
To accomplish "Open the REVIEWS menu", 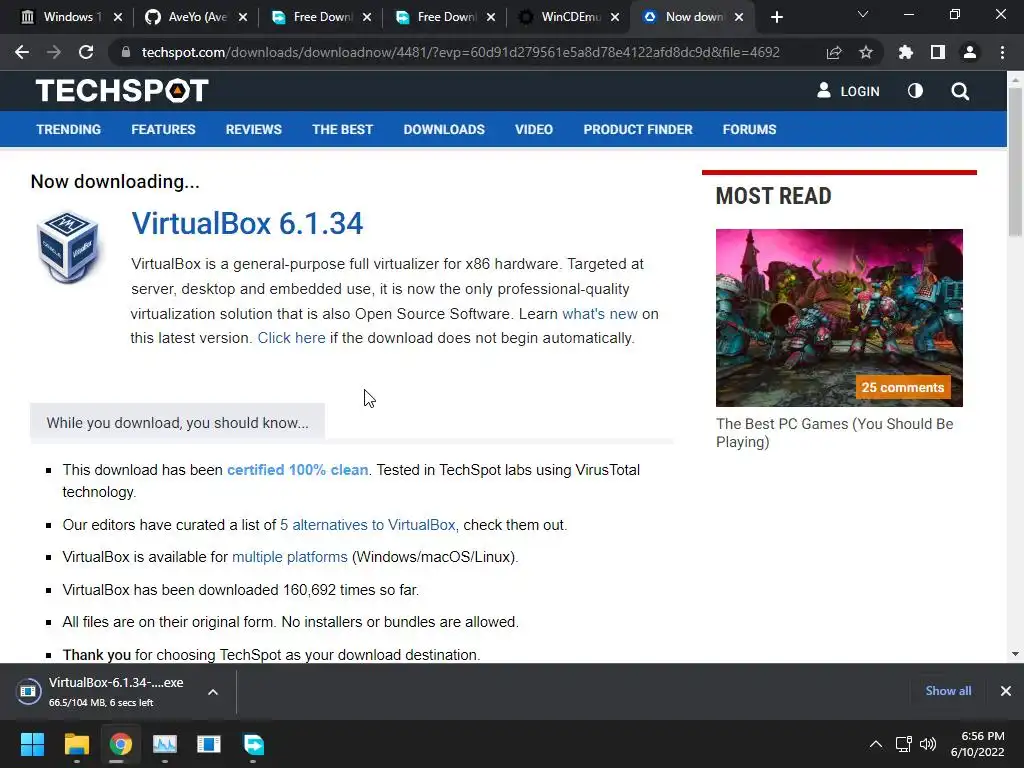I will coord(253,129).
